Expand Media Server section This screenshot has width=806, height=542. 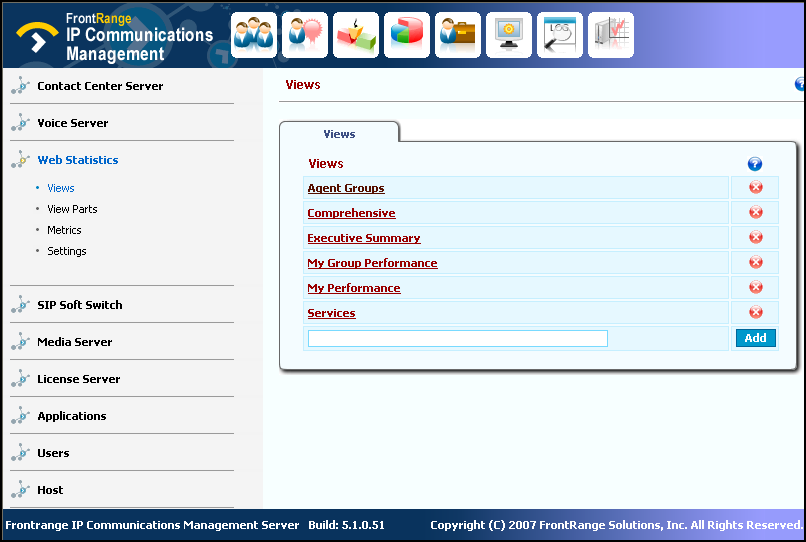pos(75,342)
